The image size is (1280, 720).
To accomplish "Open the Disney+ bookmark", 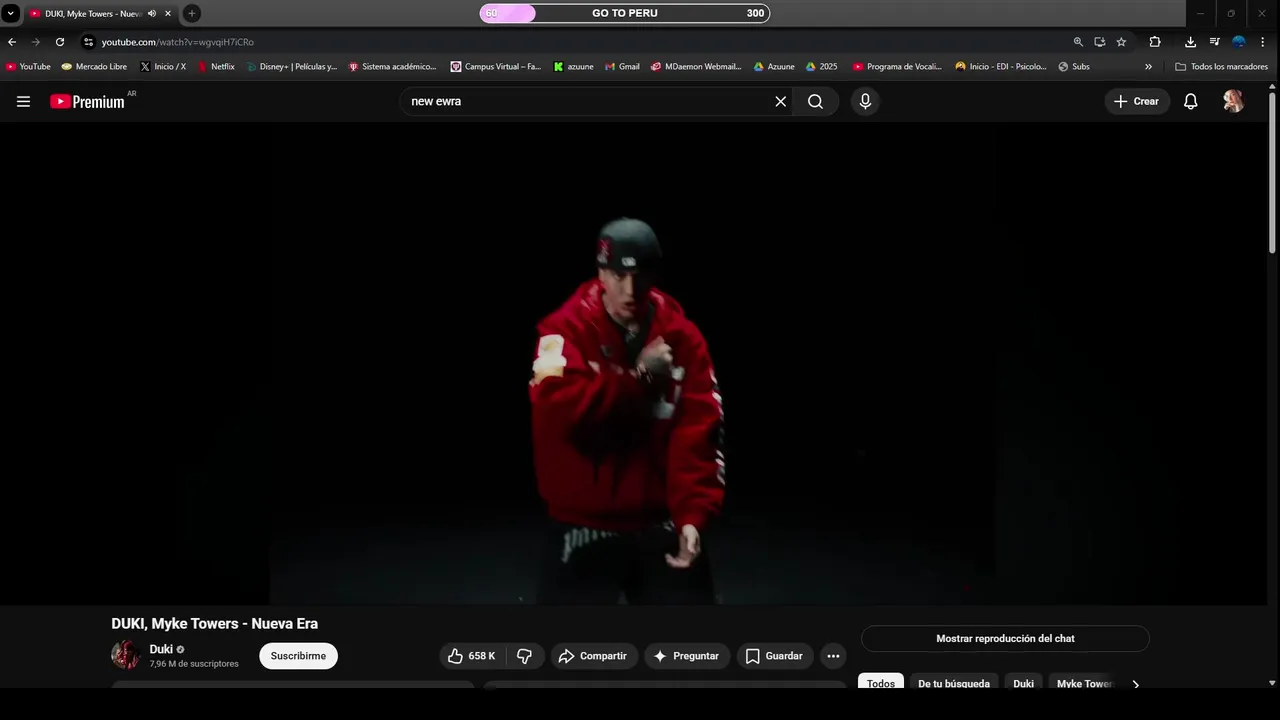I will (292, 67).
